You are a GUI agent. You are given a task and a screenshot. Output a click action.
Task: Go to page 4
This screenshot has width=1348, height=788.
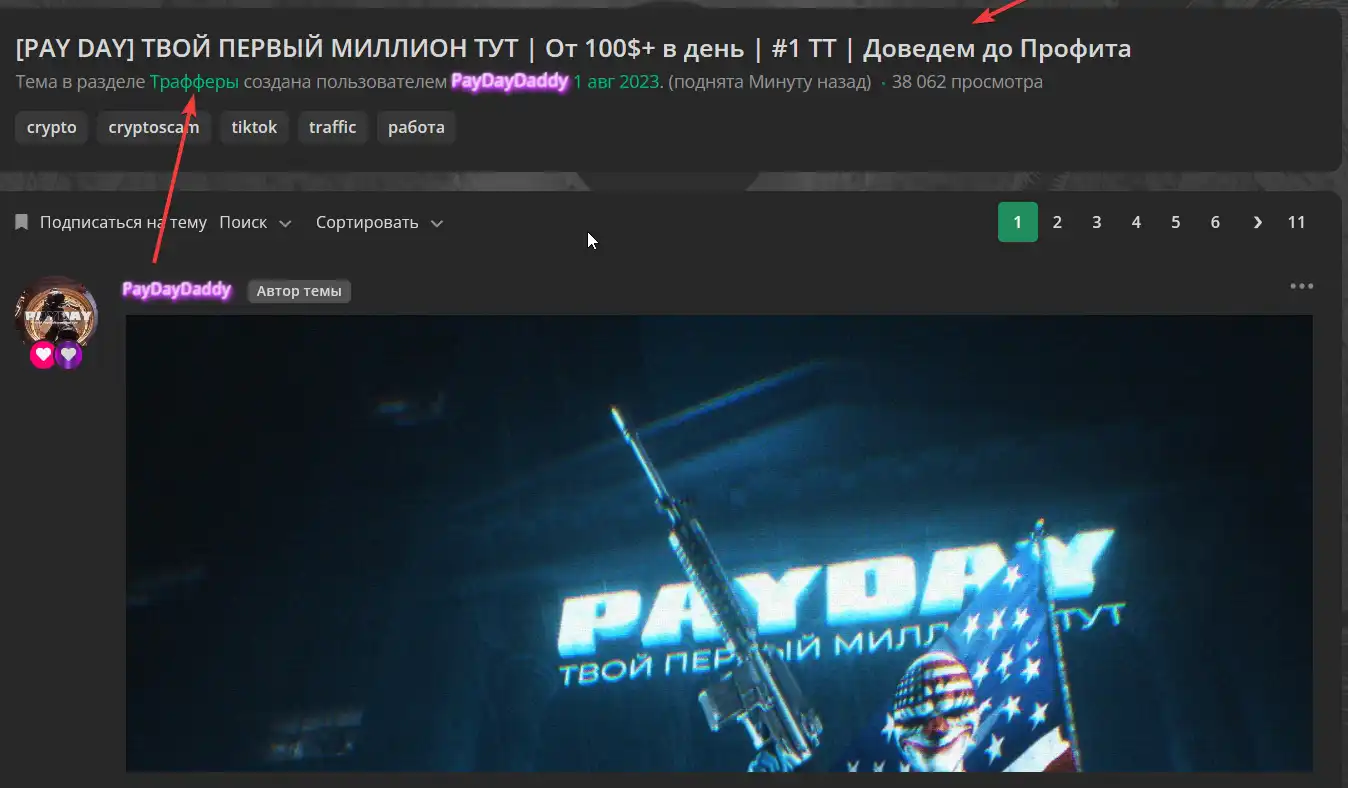point(1136,222)
